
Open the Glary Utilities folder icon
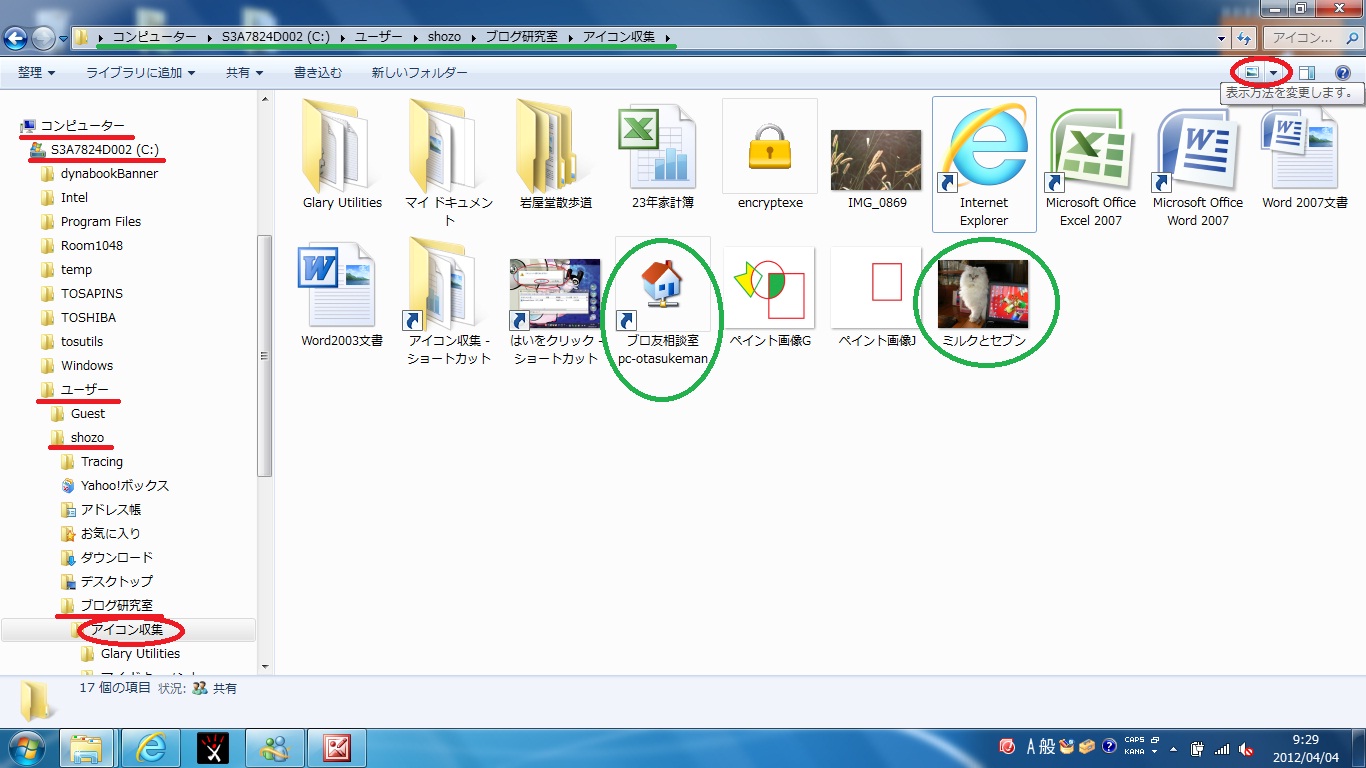(x=342, y=145)
